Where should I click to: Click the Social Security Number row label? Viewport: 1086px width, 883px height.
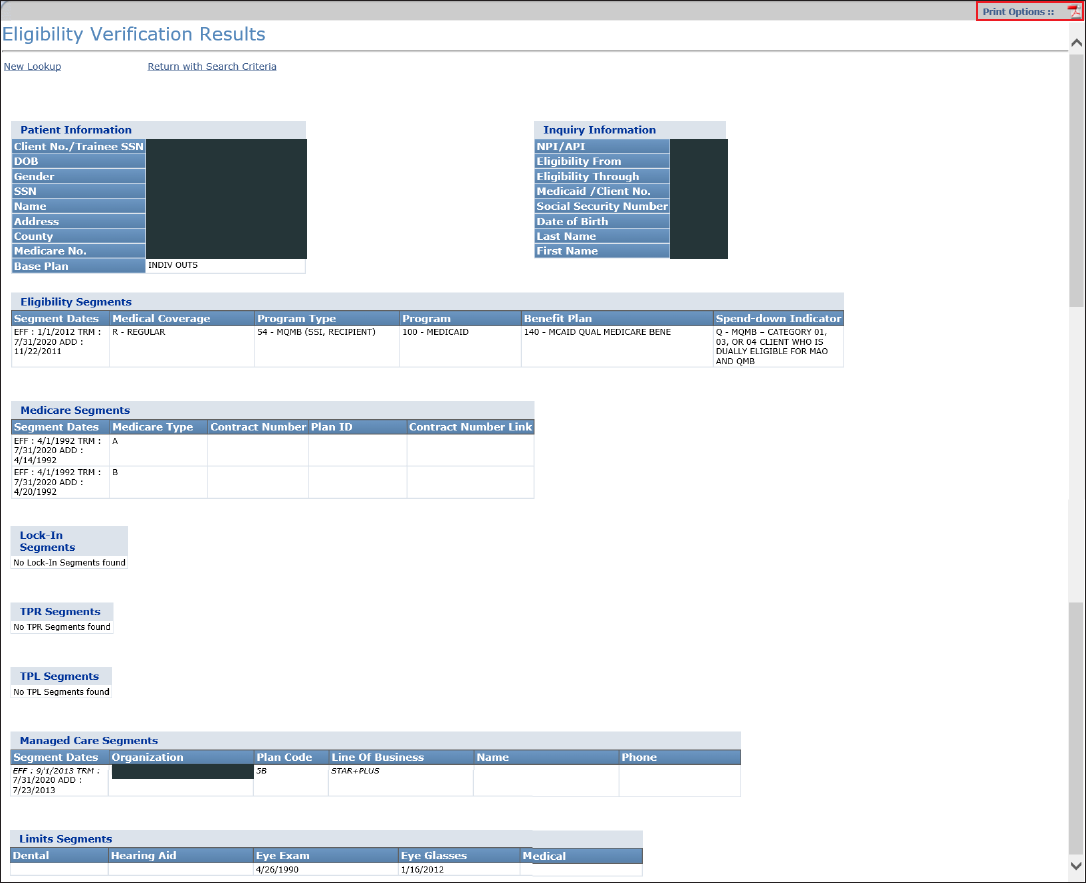602,206
